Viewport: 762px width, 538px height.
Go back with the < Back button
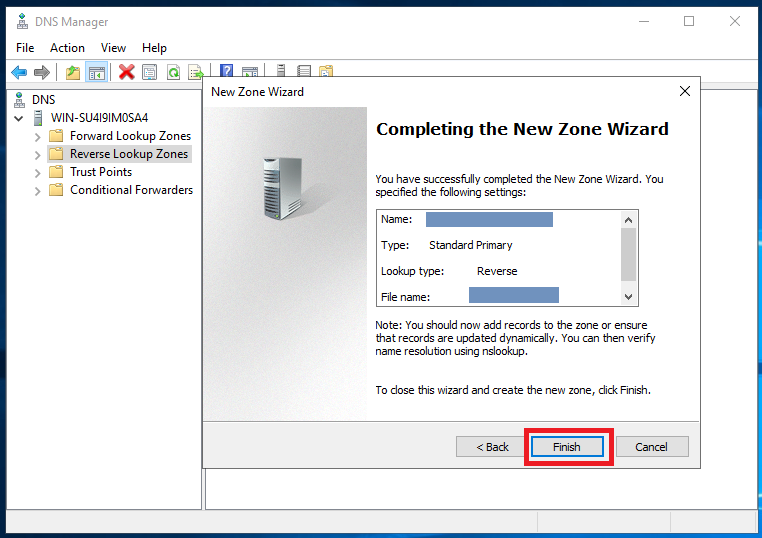coord(492,447)
